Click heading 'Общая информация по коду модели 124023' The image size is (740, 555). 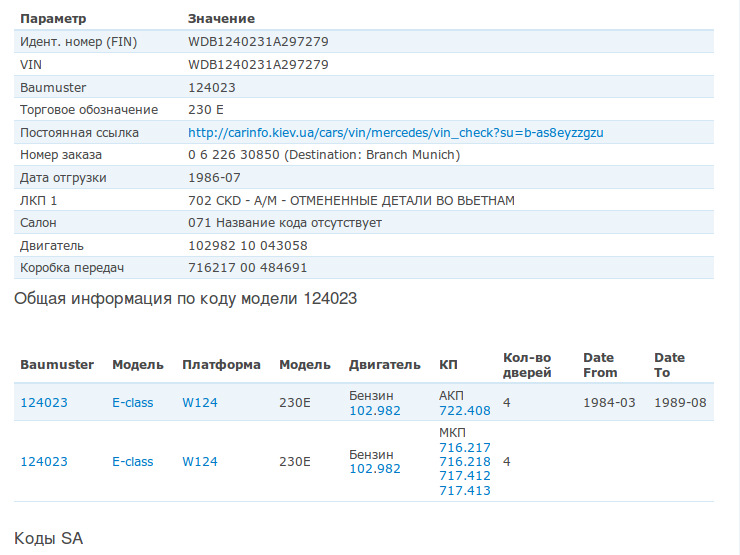point(185,299)
